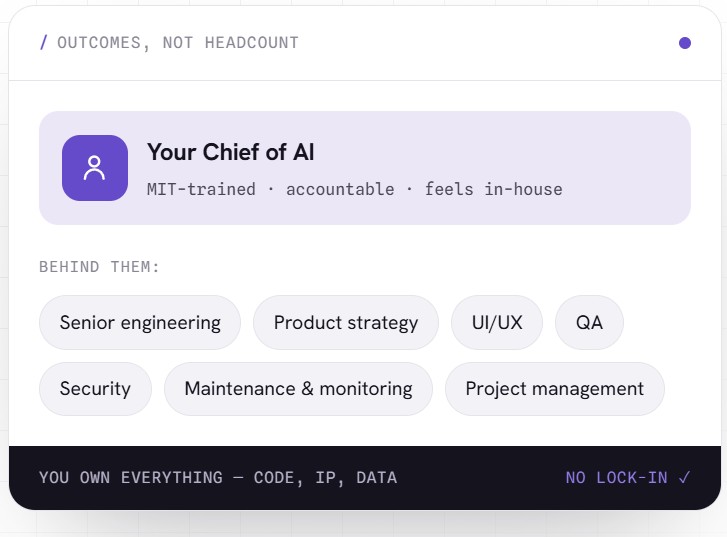Click the feels in-house text
Viewport: 727px width, 537px height.
click(494, 189)
